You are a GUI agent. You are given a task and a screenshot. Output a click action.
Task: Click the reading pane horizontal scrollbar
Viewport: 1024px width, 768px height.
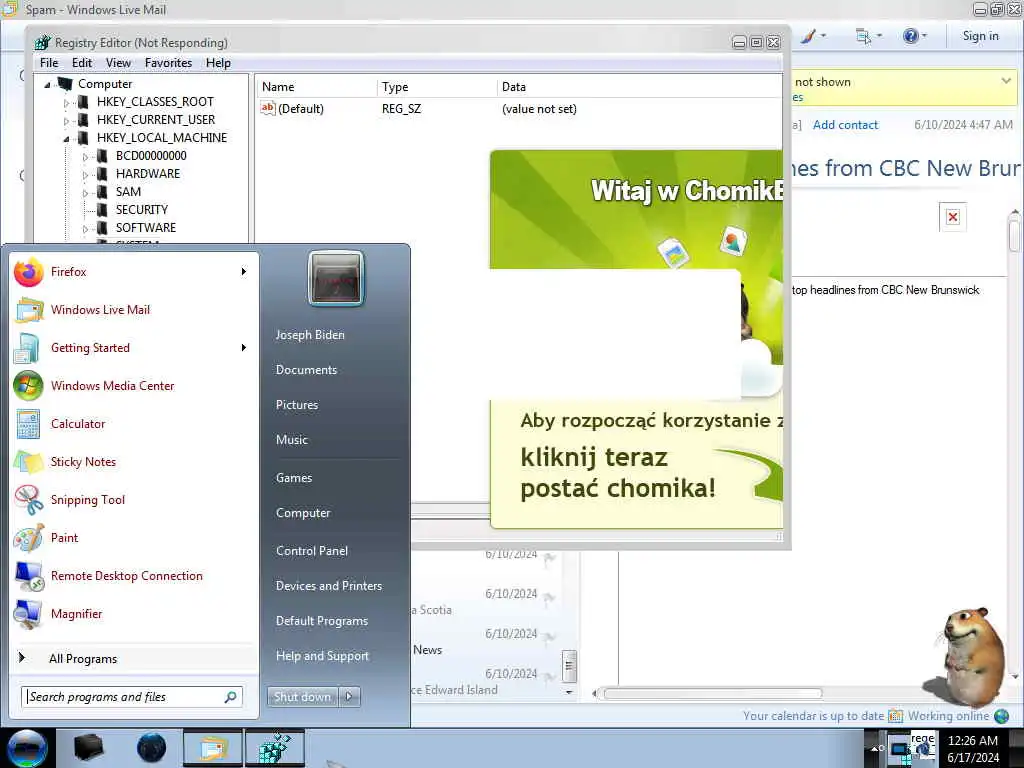tap(712, 694)
